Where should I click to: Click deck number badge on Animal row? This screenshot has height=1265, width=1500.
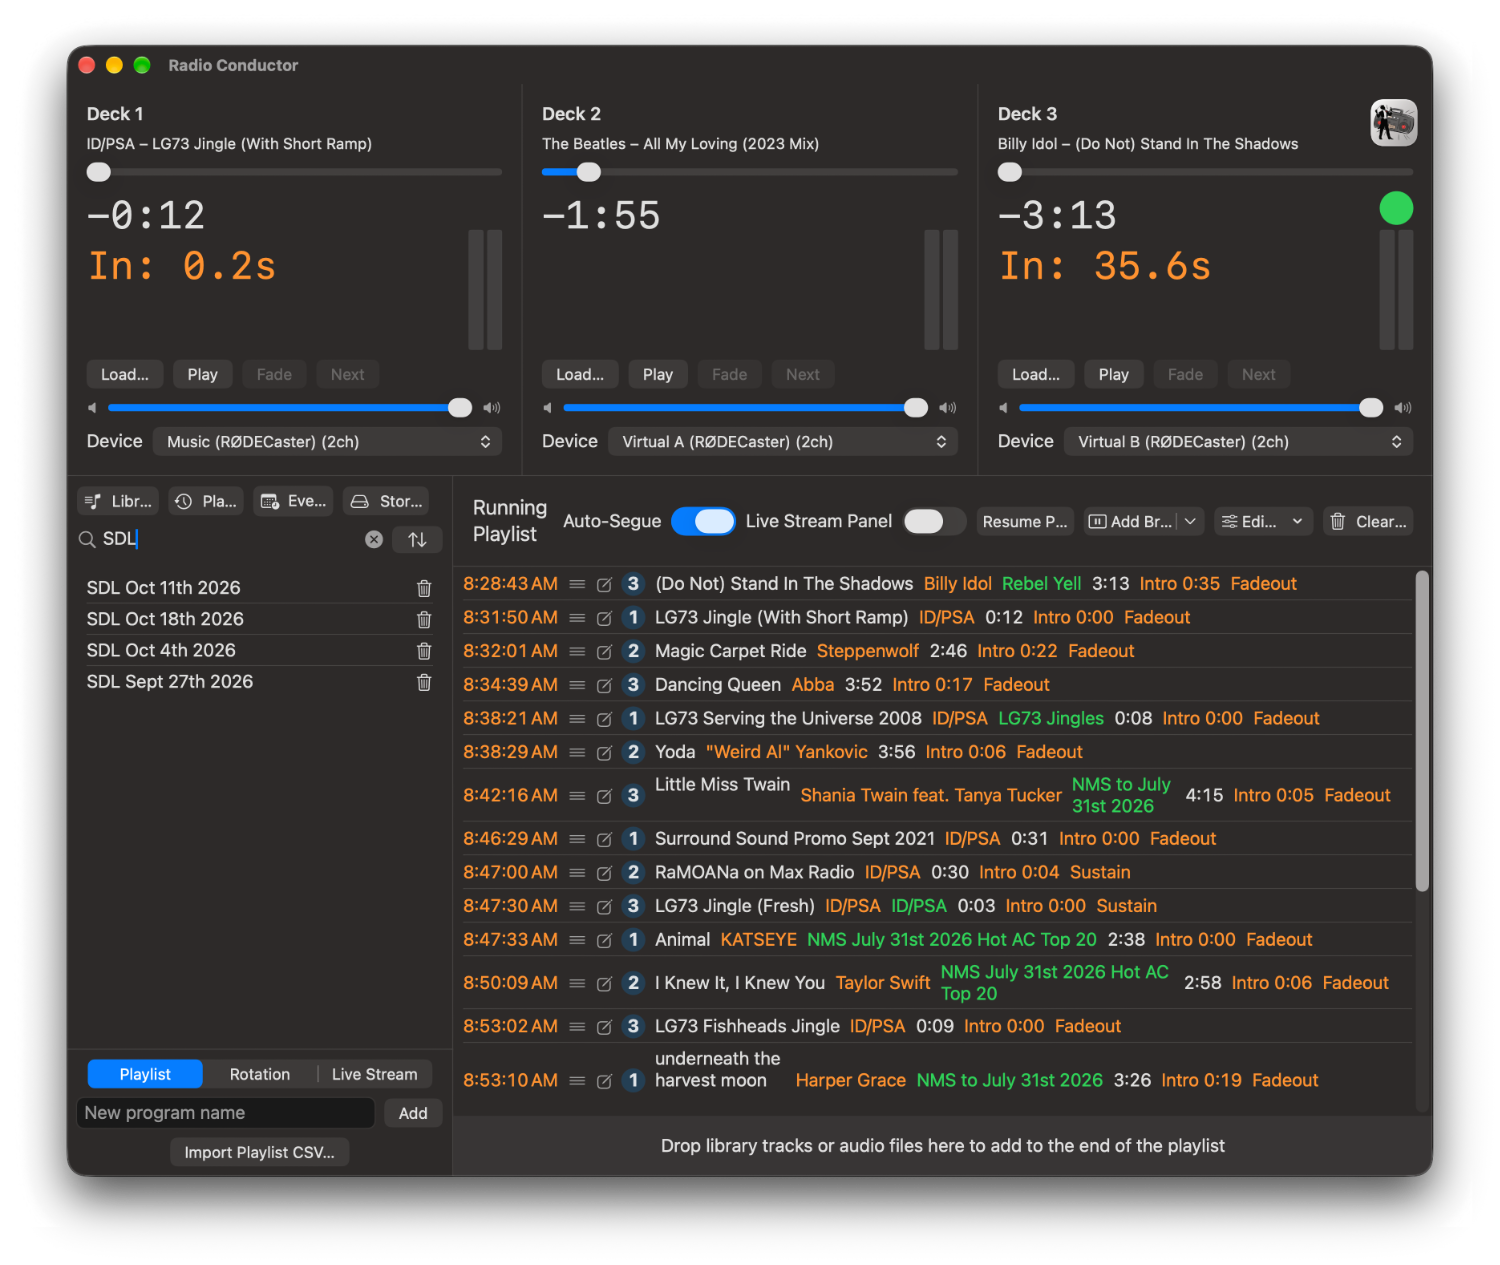(x=633, y=940)
